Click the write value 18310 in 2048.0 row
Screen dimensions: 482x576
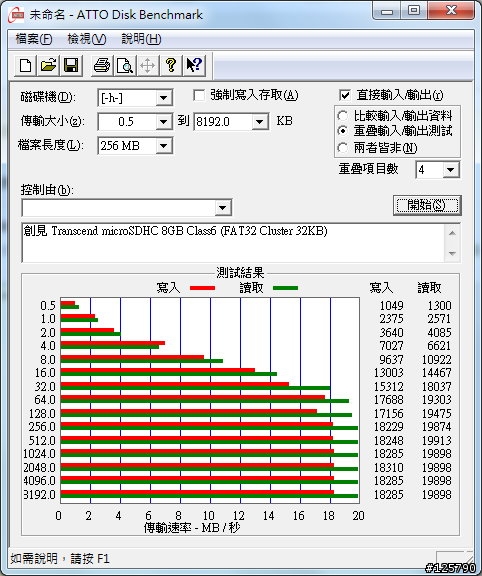389,468
